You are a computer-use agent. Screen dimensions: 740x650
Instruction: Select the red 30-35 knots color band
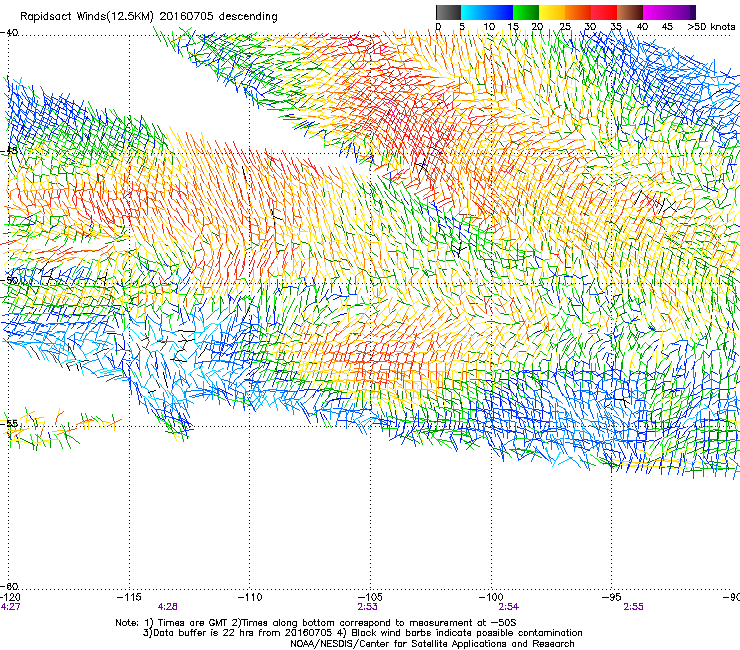(x=604, y=12)
